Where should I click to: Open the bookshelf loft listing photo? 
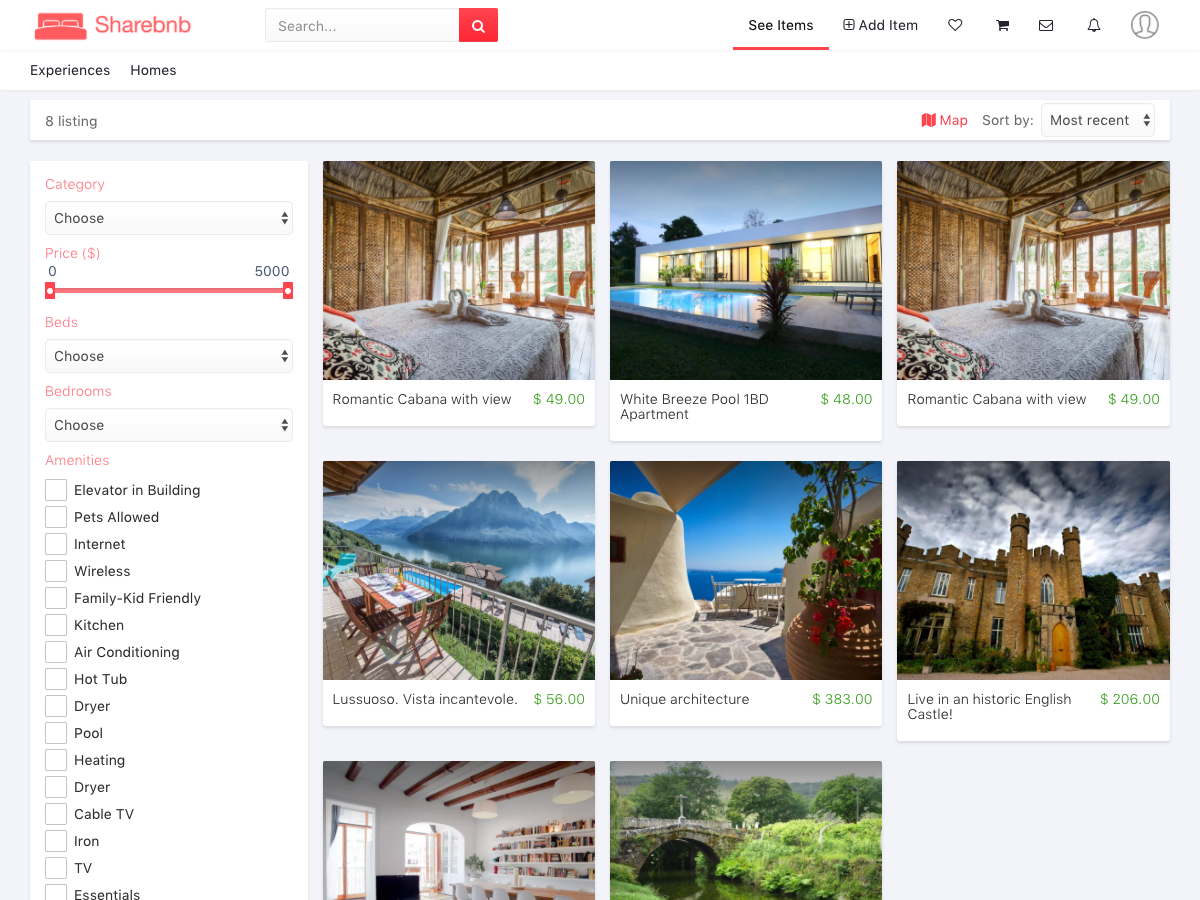click(459, 830)
